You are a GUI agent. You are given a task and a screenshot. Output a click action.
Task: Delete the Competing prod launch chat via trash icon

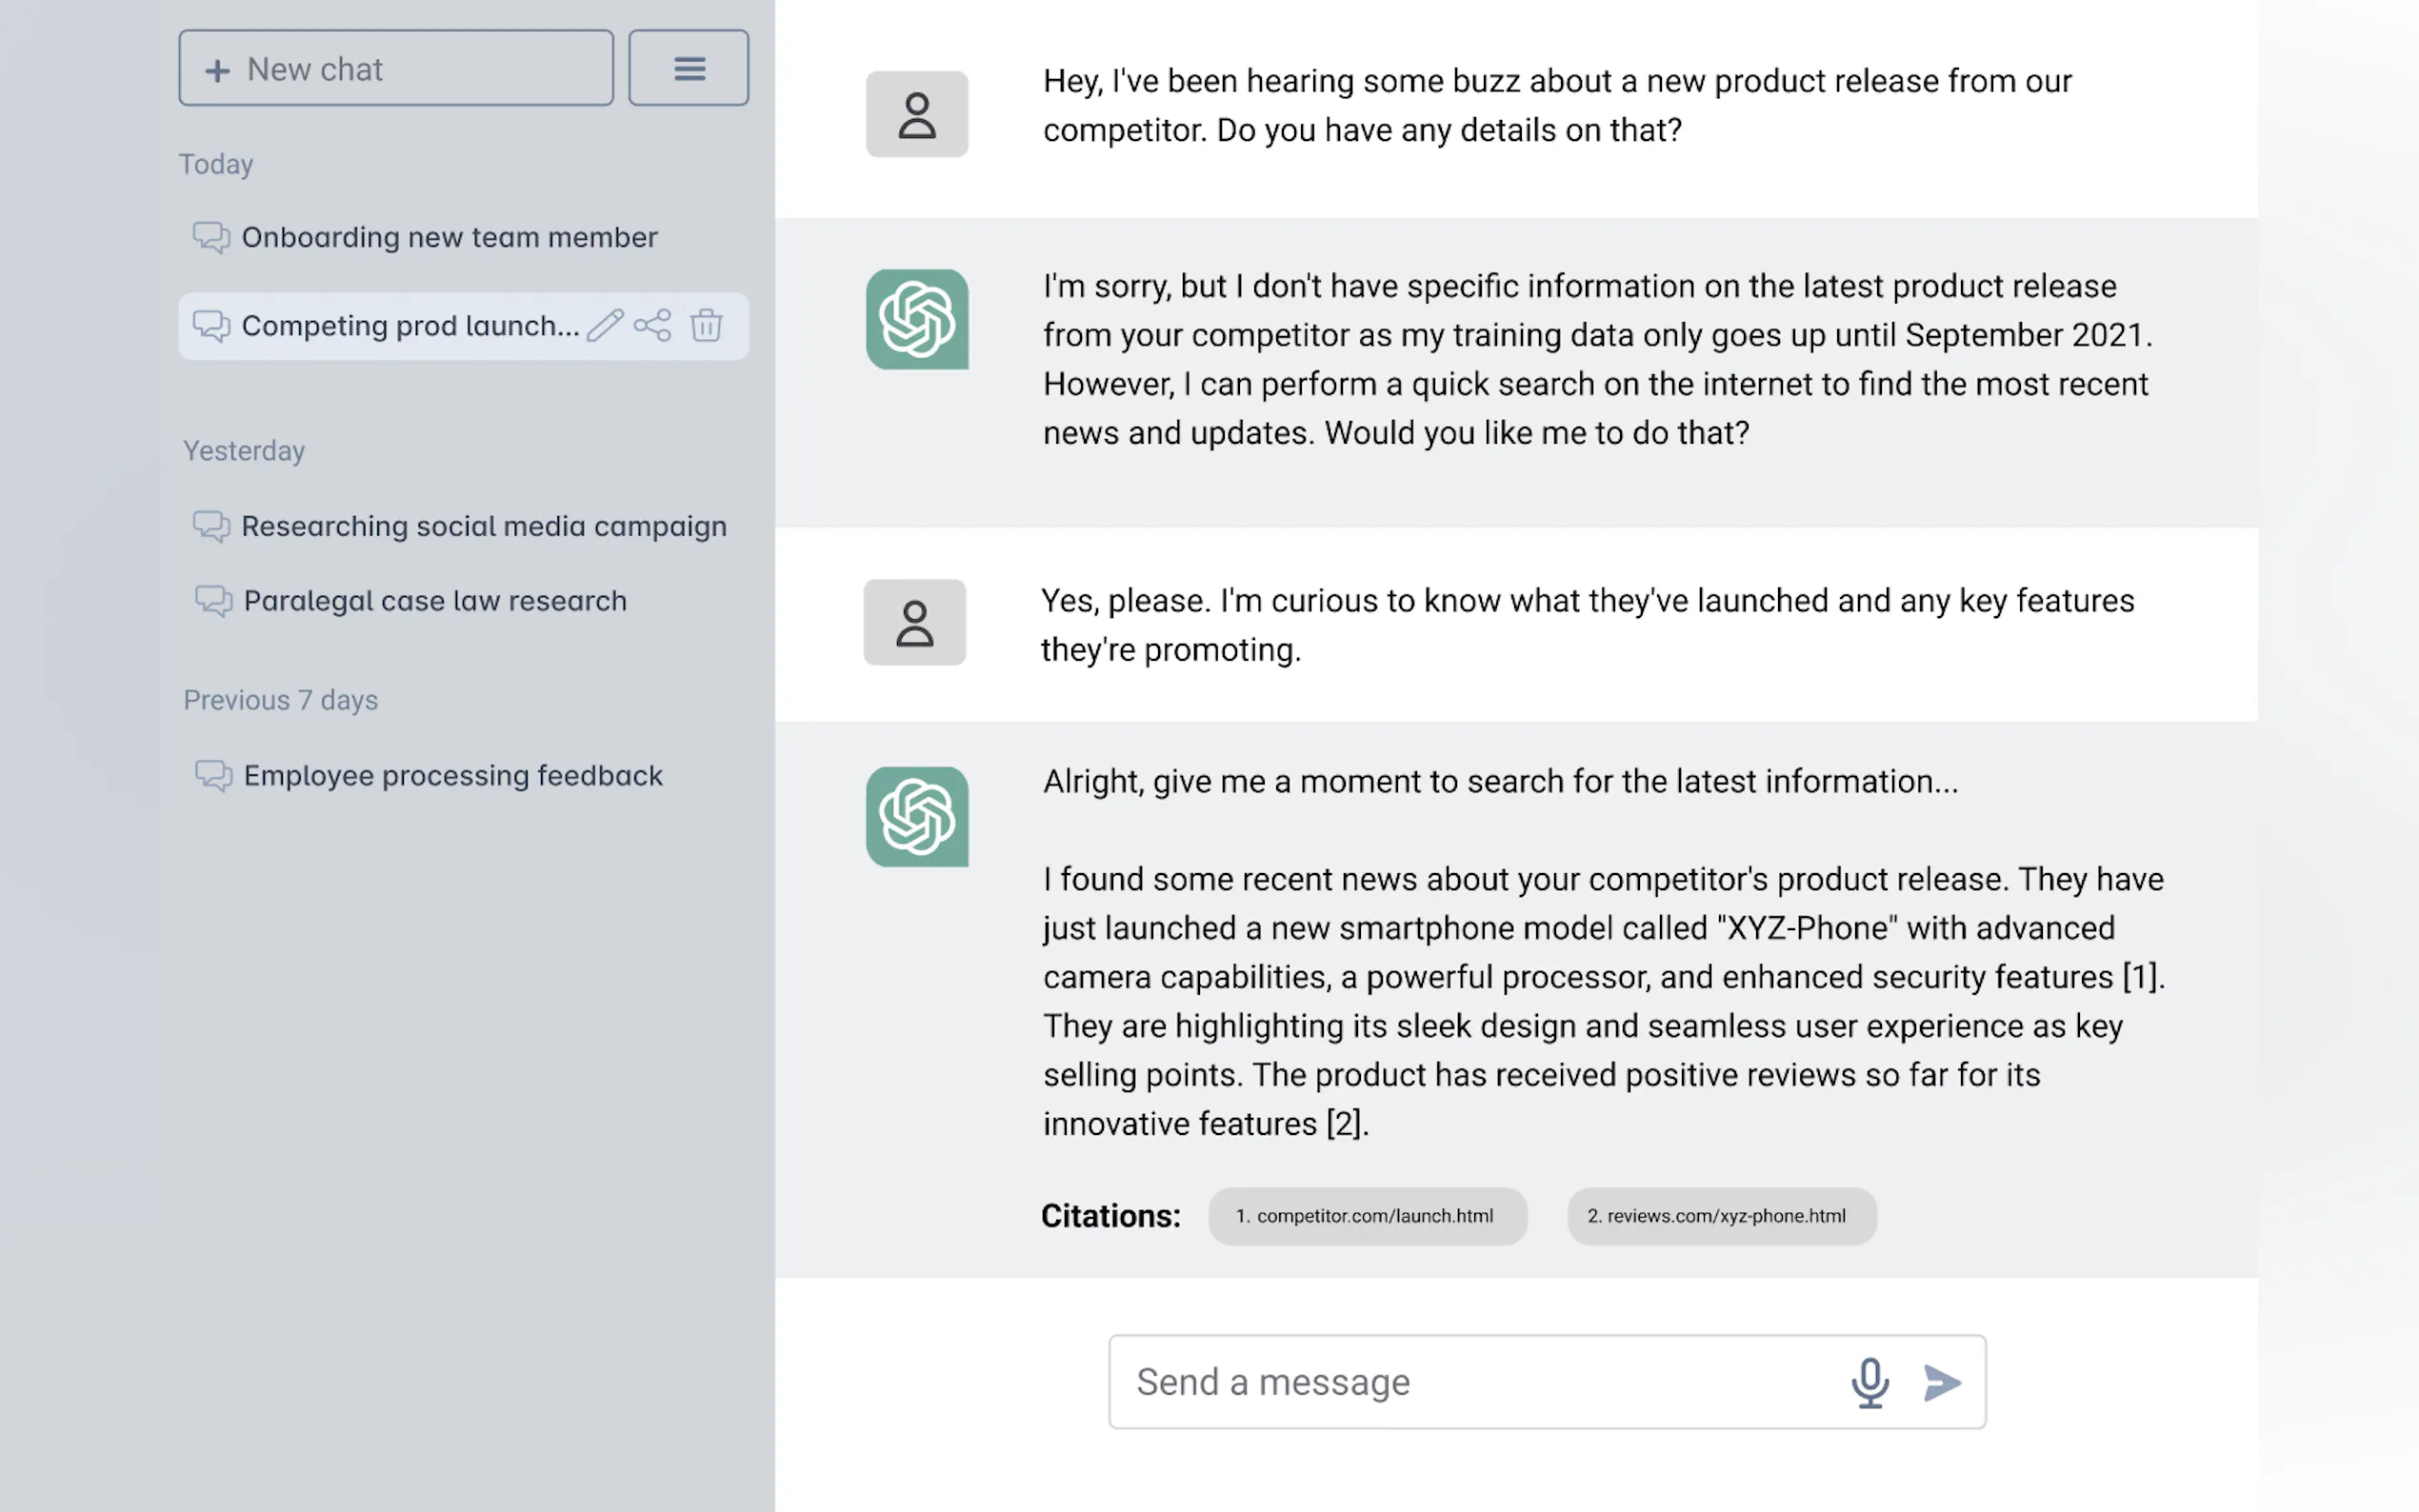click(706, 326)
